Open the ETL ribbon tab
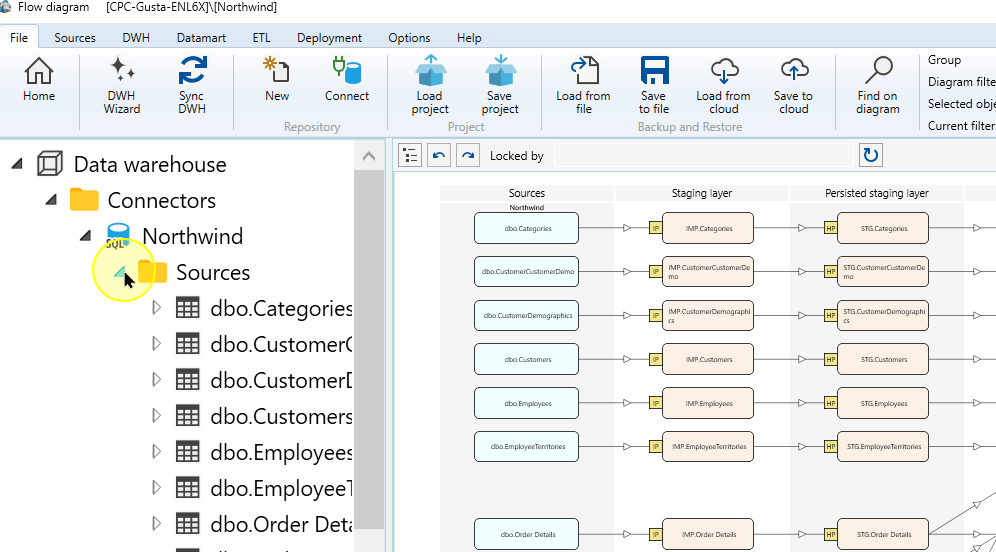Screen dimensions: 996x552 coord(261,37)
